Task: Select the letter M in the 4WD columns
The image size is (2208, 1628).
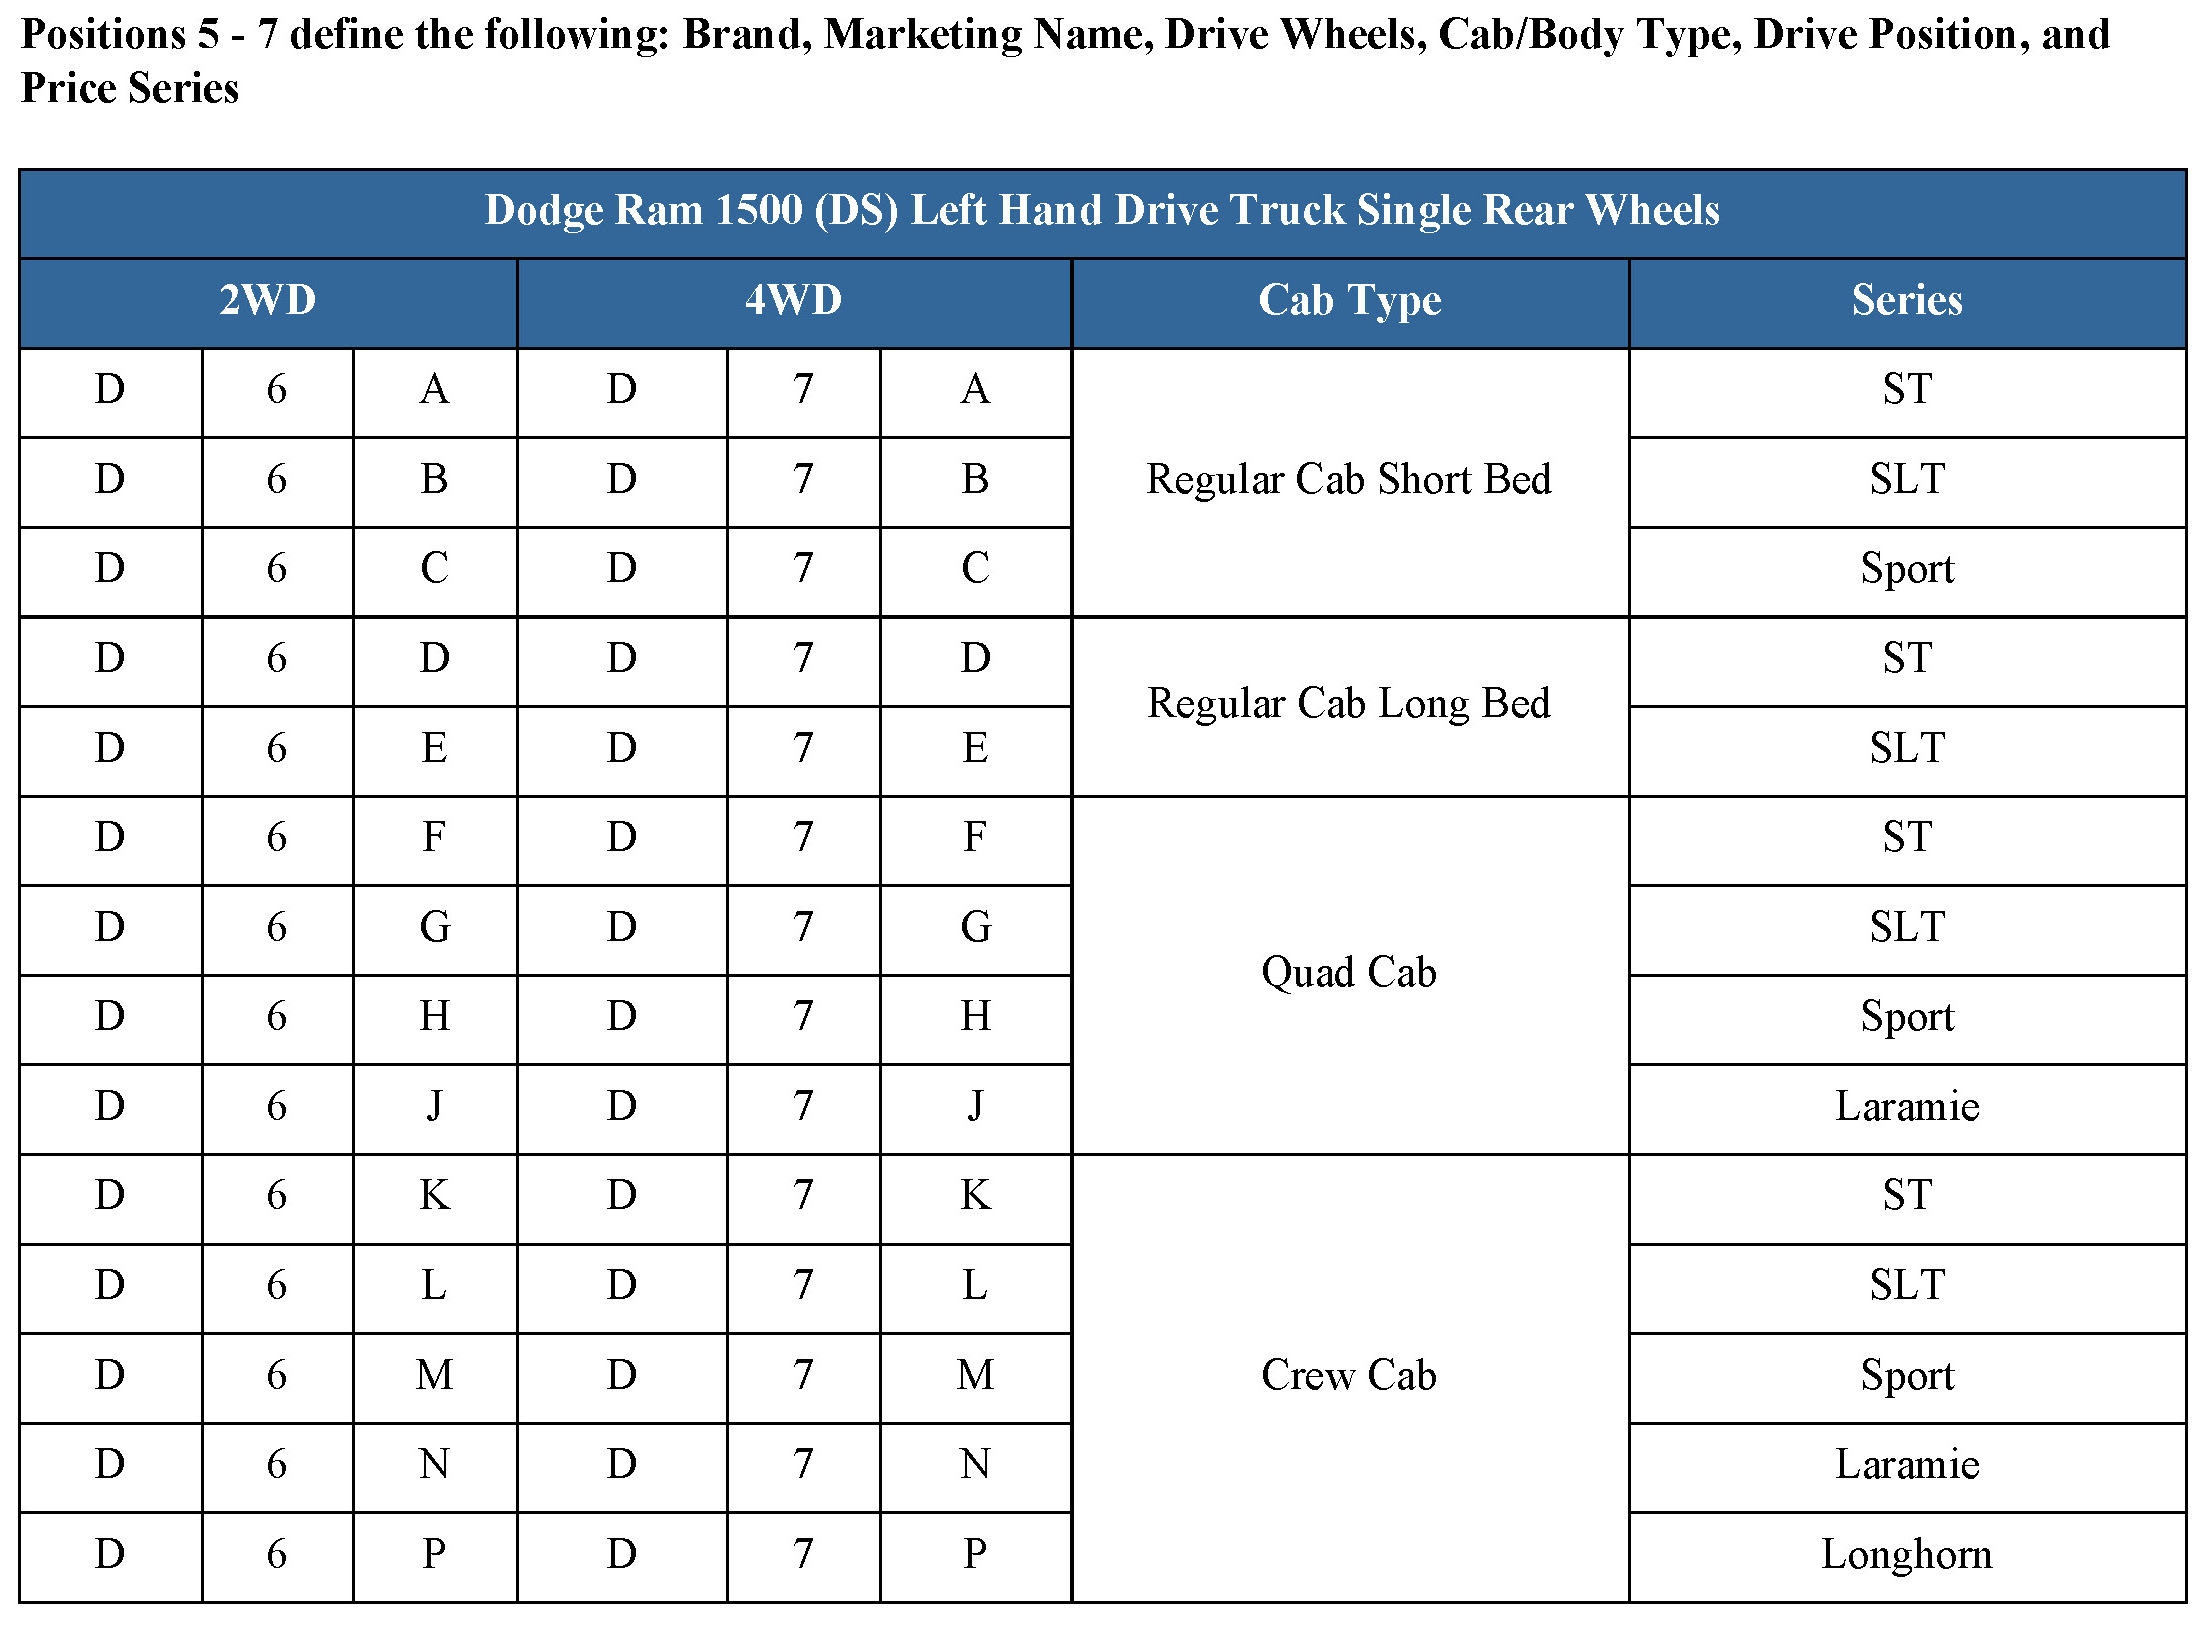Action: click(x=974, y=1376)
